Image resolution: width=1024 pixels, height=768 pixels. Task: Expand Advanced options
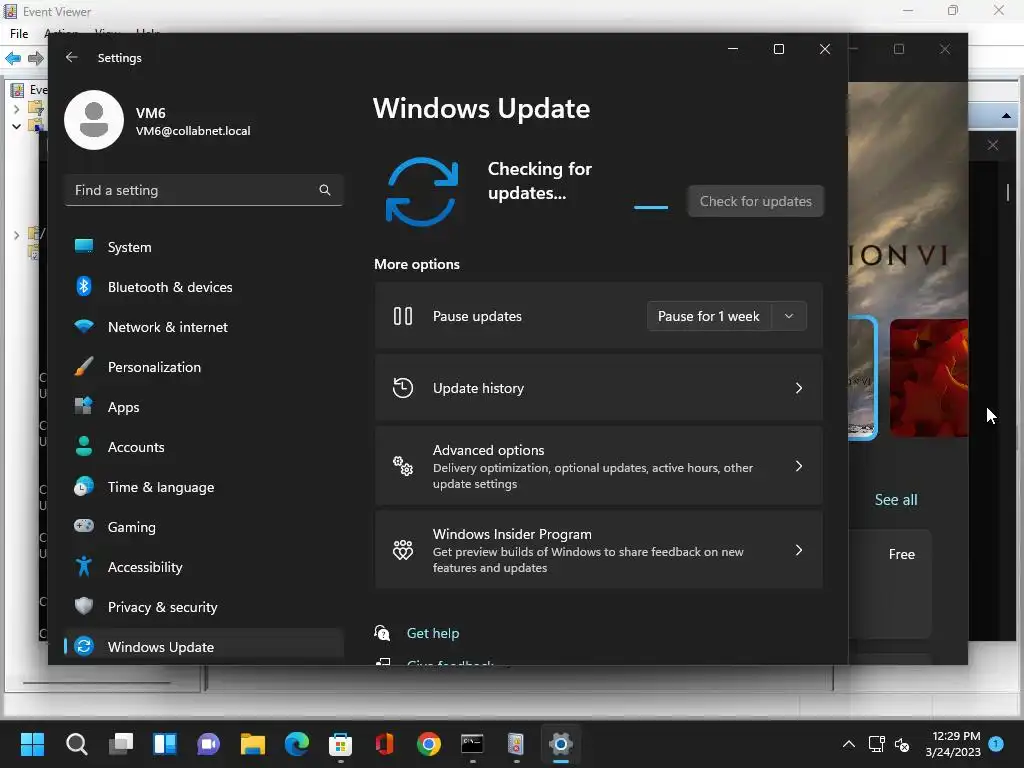599,466
